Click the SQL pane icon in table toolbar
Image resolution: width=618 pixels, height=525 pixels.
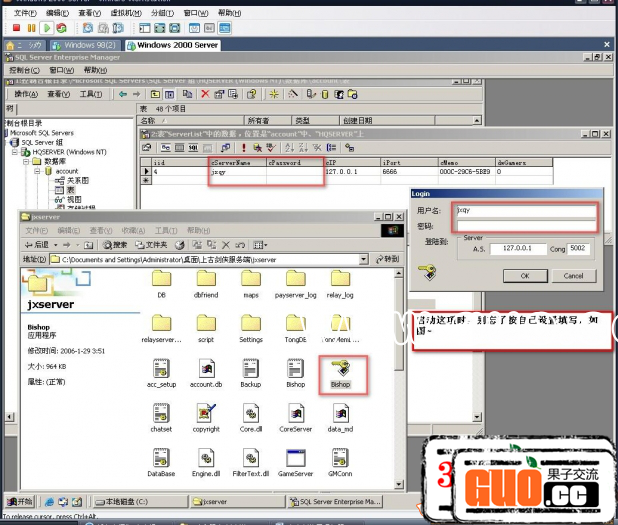(x=193, y=148)
